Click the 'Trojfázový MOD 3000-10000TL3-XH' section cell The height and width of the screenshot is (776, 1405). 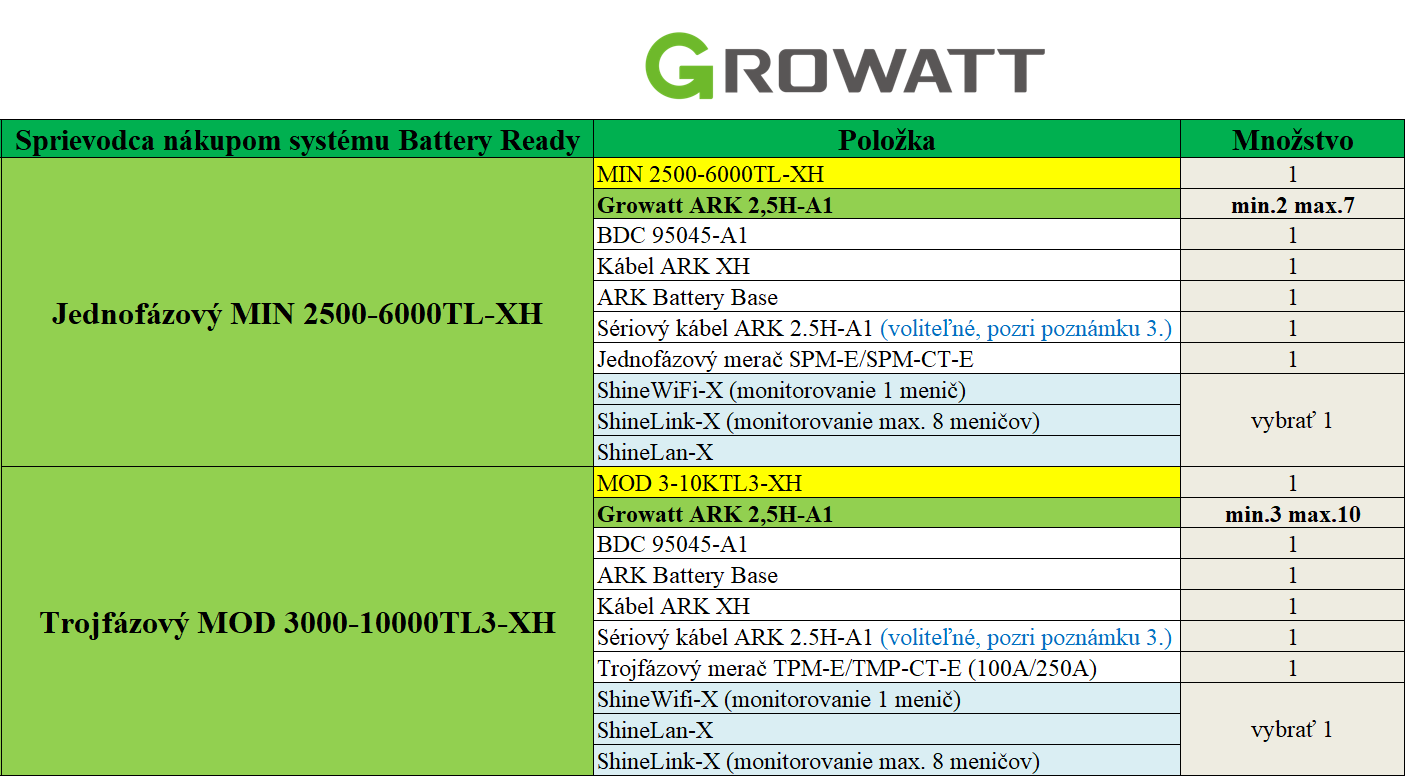click(x=297, y=622)
